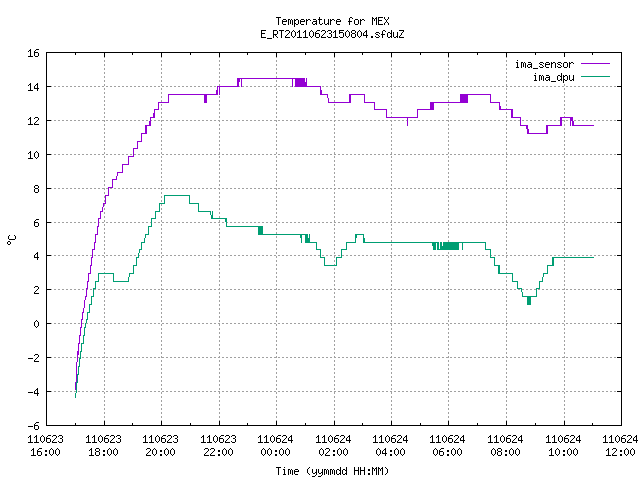
Task: Click the ima_dpu legend label
Action: [x=554, y=77]
